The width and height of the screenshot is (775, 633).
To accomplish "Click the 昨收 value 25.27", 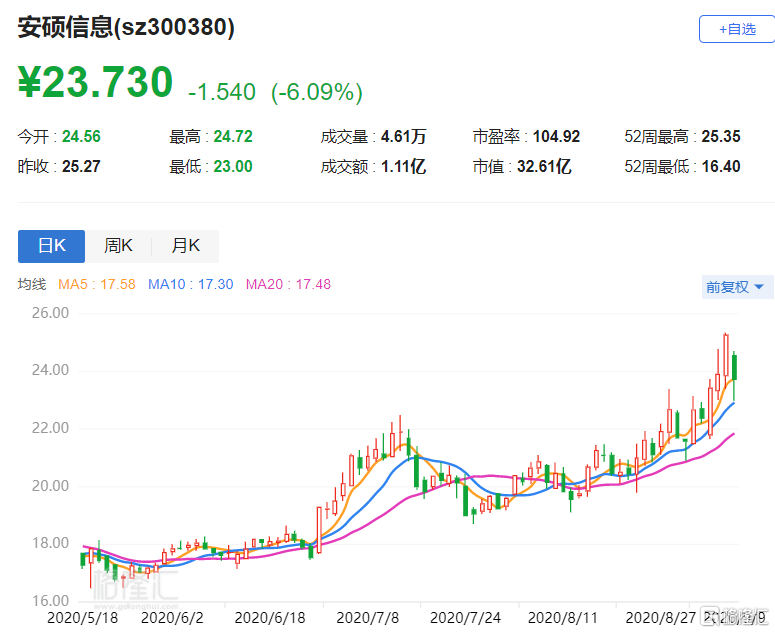I will tap(81, 167).
